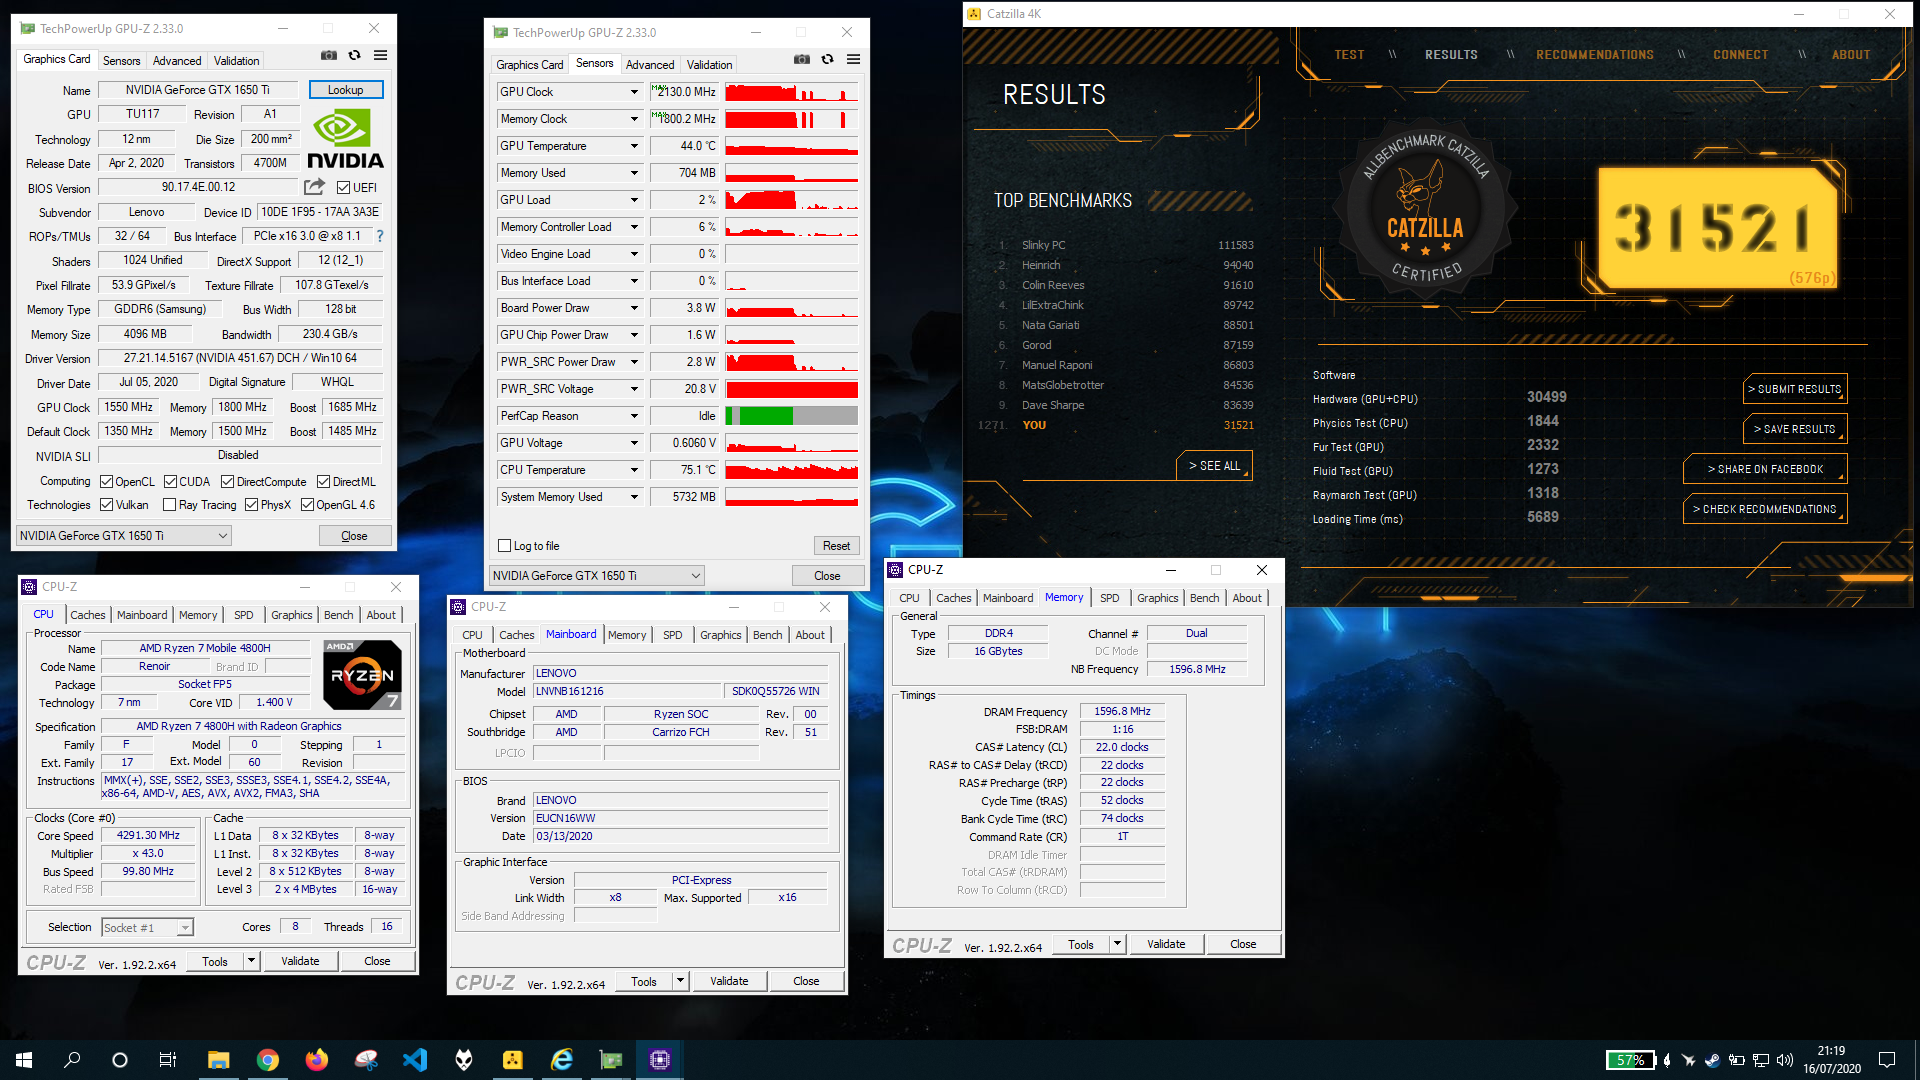
Task: Open the Windows Start menu
Action: (x=24, y=1060)
